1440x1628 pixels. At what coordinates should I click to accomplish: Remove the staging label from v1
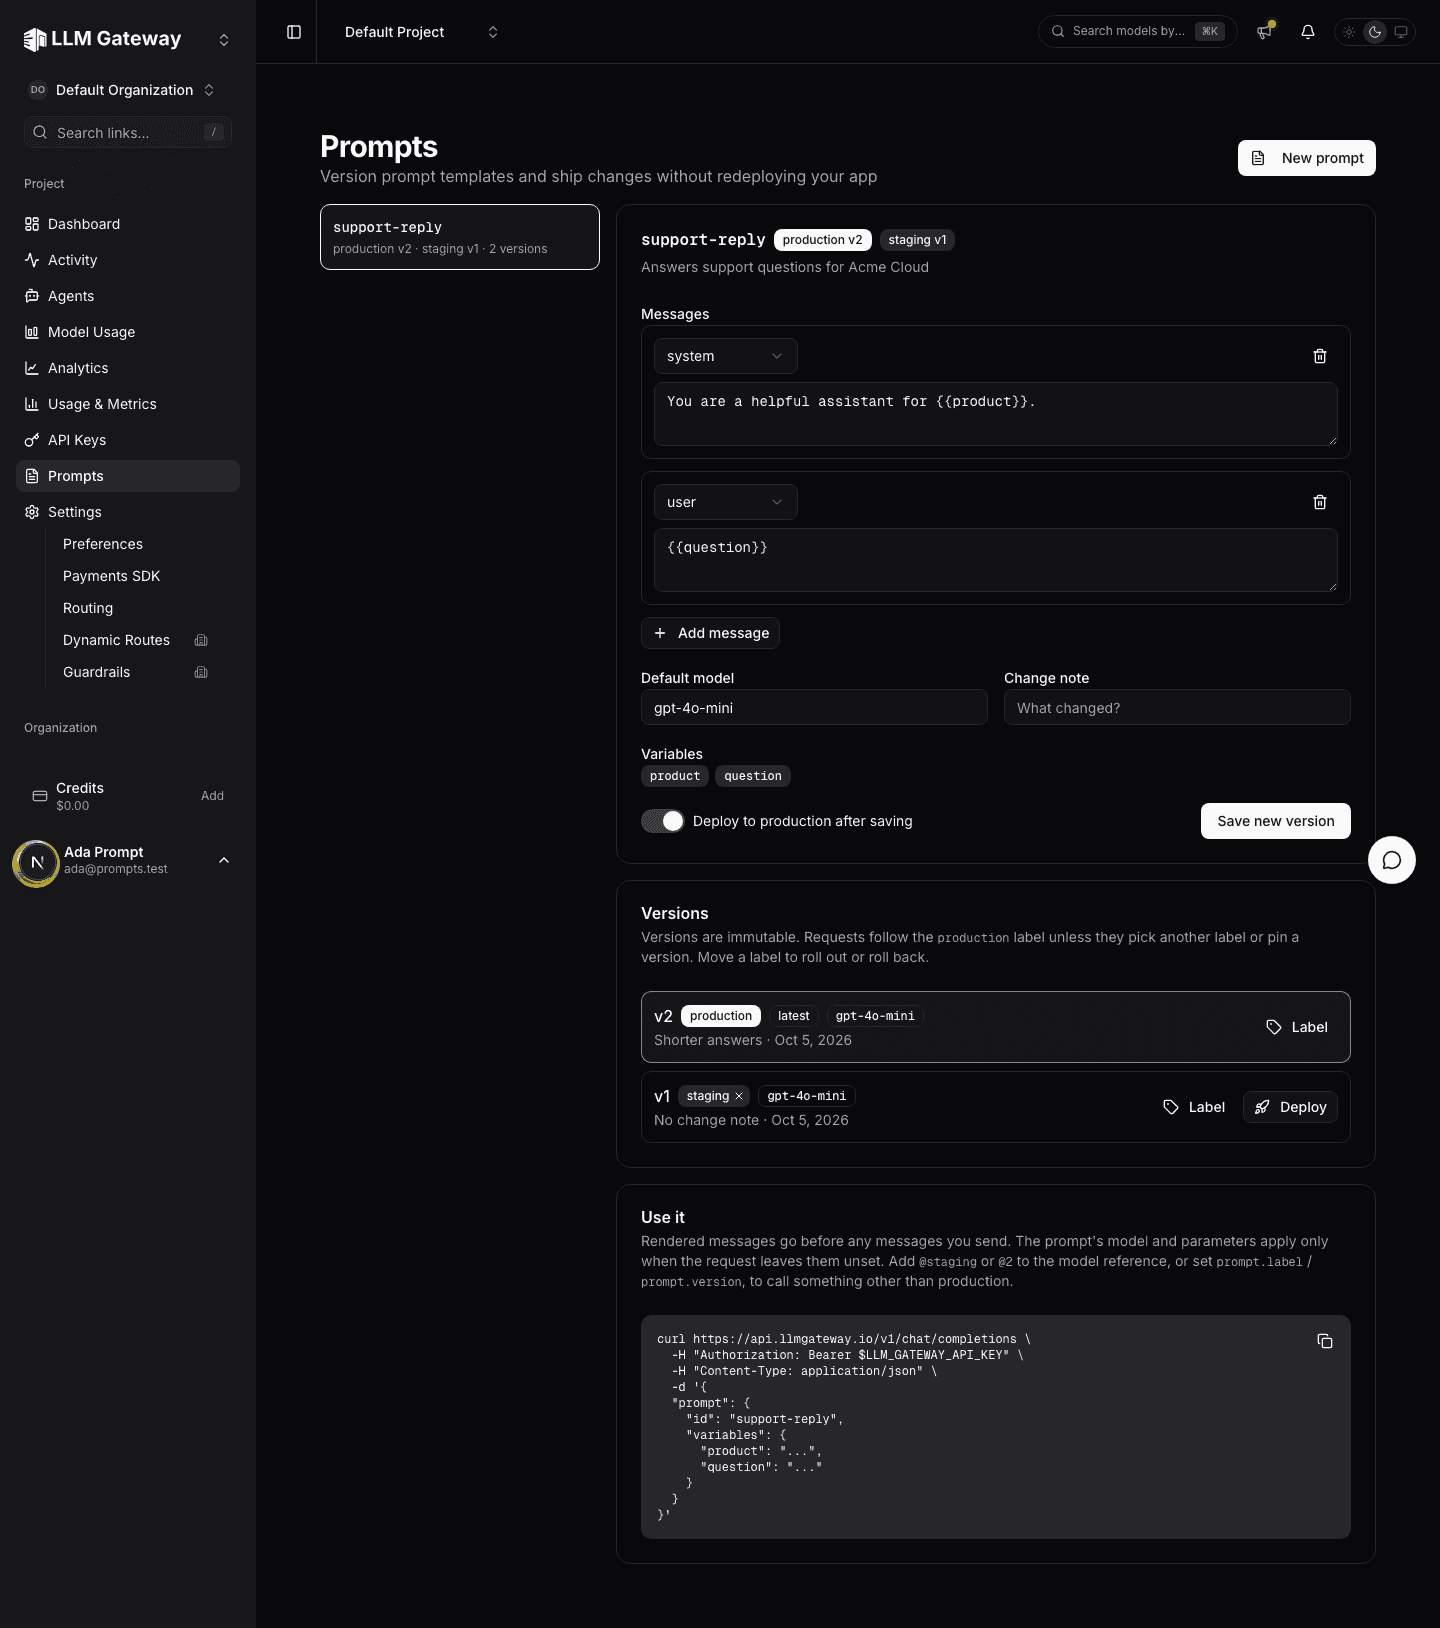click(x=739, y=1096)
